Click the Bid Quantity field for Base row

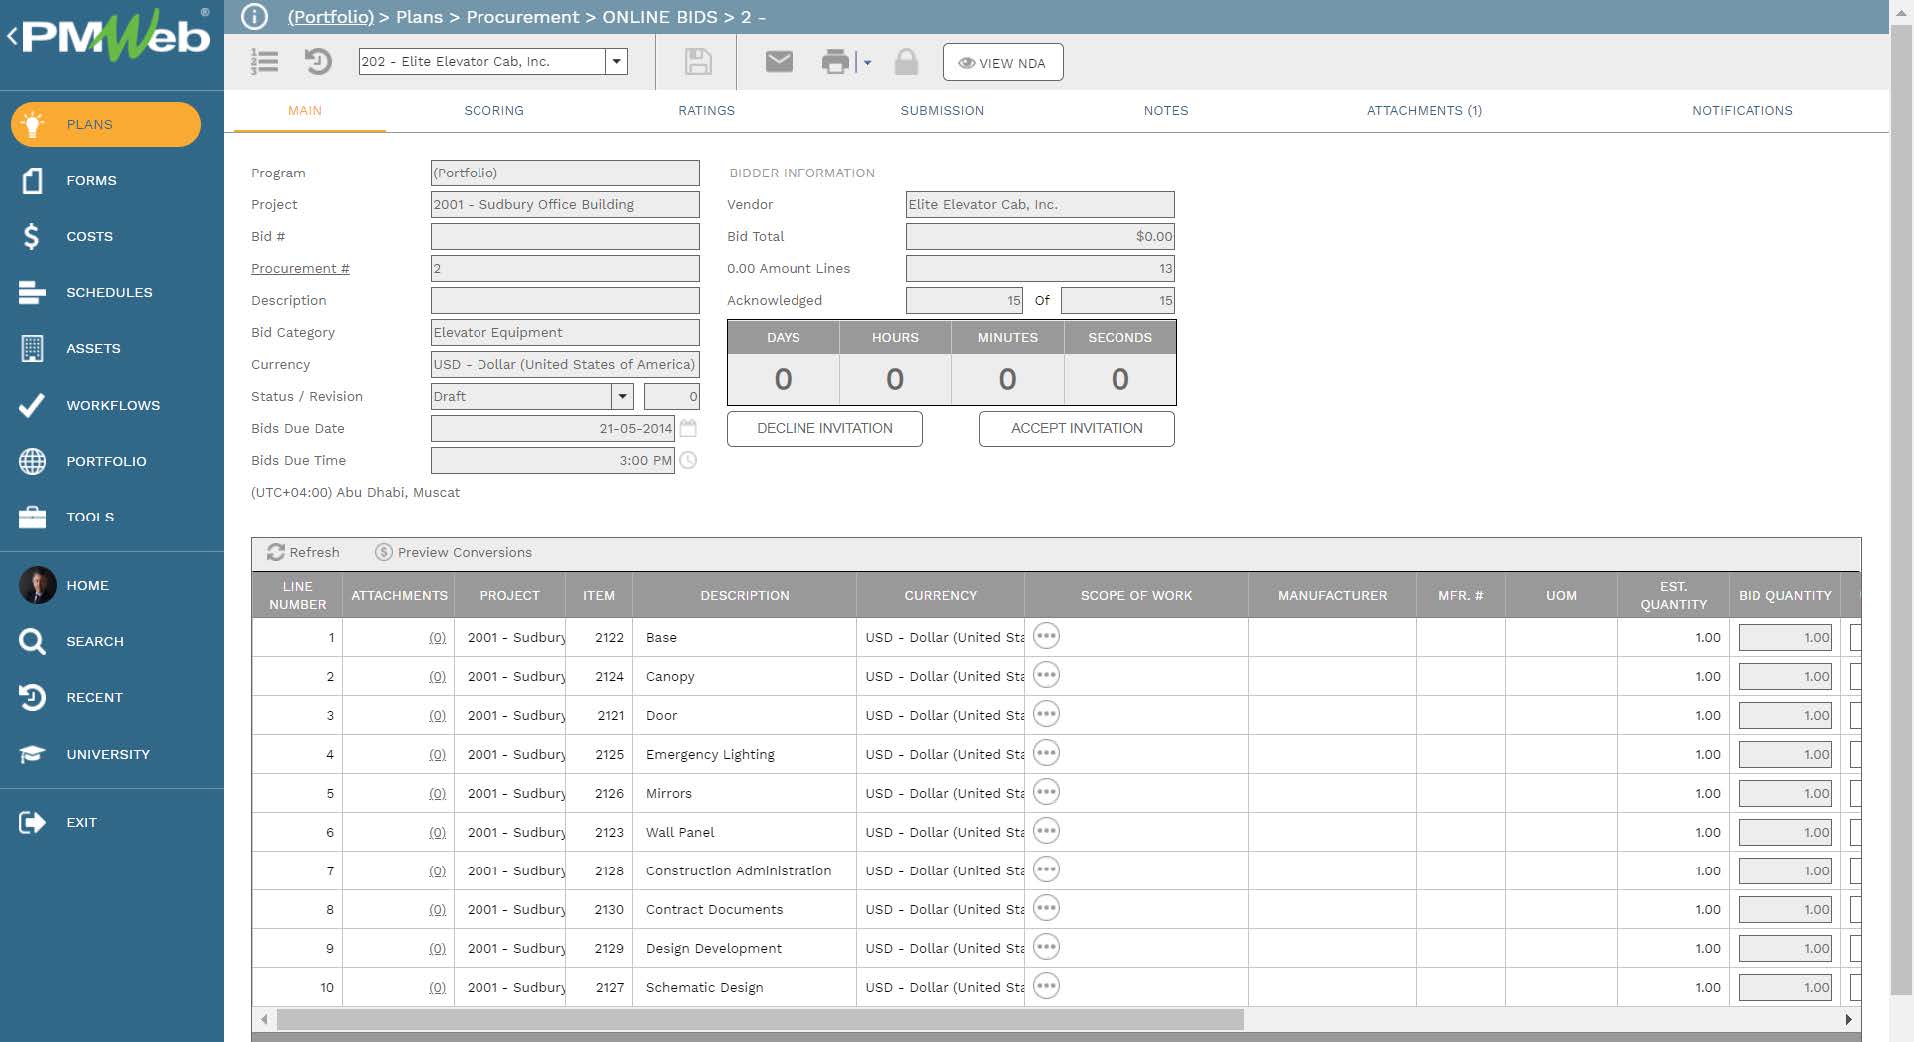pos(1785,637)
